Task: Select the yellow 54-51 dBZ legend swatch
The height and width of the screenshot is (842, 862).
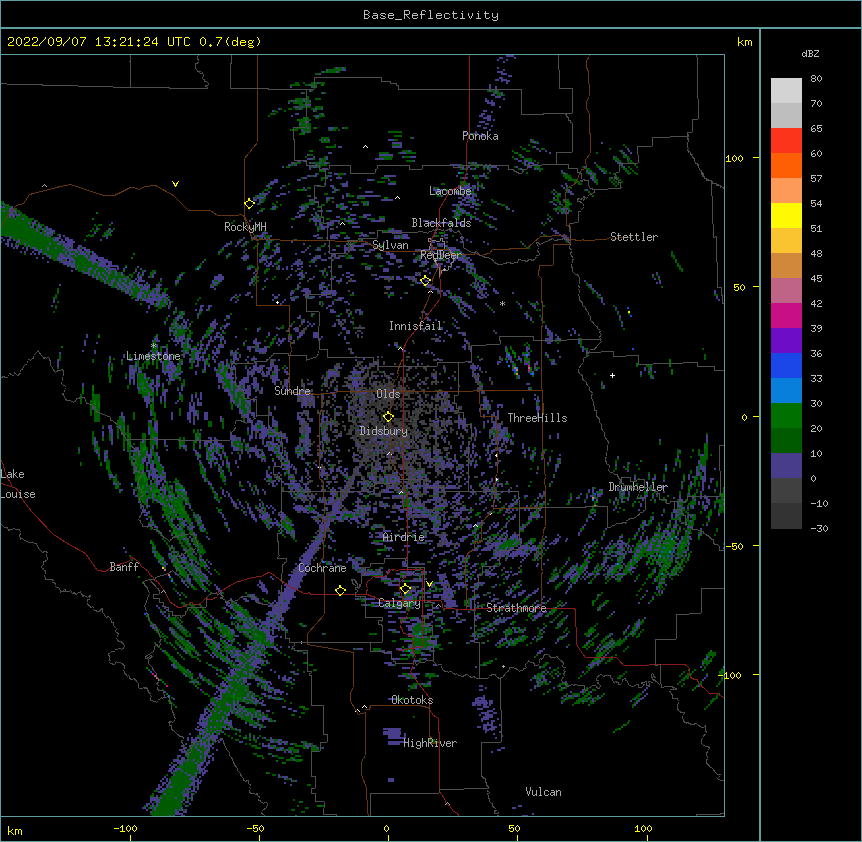Action: (786, 215)
